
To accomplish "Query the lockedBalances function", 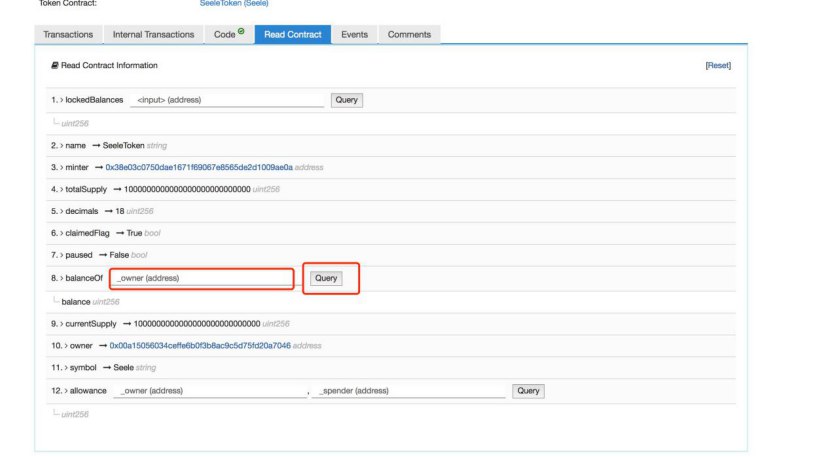I will click(347, 100).
